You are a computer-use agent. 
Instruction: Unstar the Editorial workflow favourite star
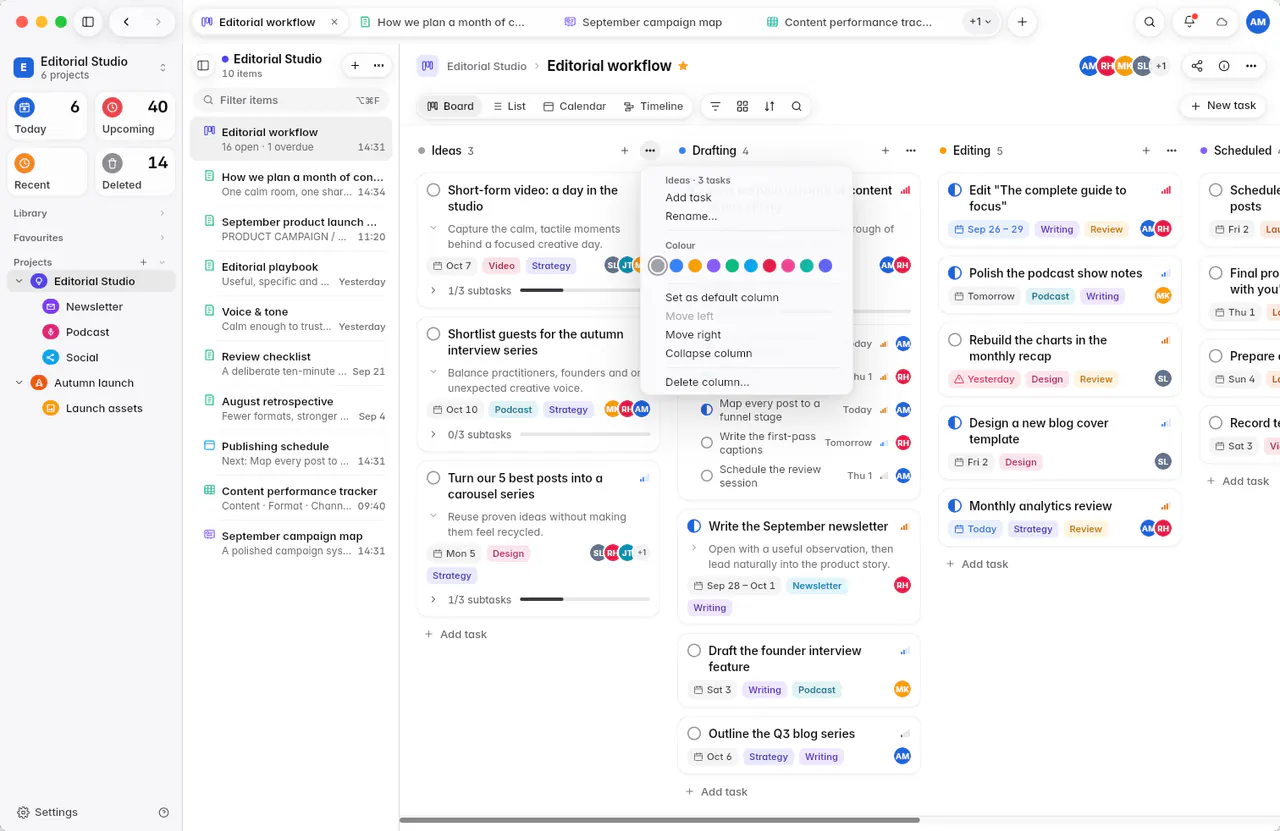(683, 66)
